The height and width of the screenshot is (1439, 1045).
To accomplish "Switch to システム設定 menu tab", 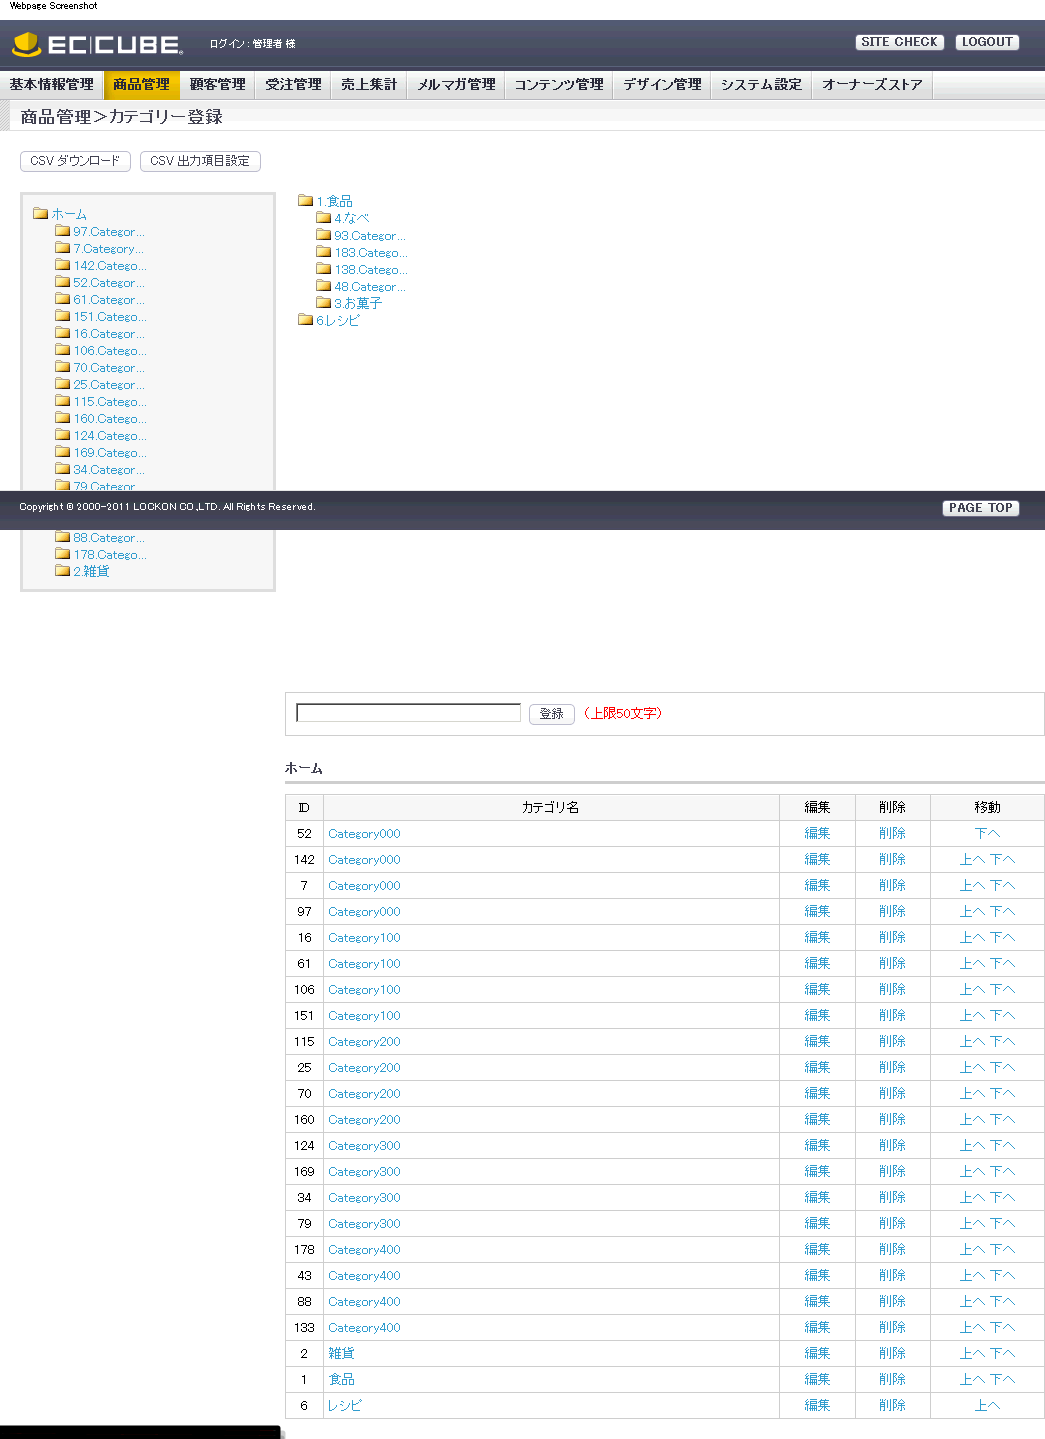I will coord(761,85).
